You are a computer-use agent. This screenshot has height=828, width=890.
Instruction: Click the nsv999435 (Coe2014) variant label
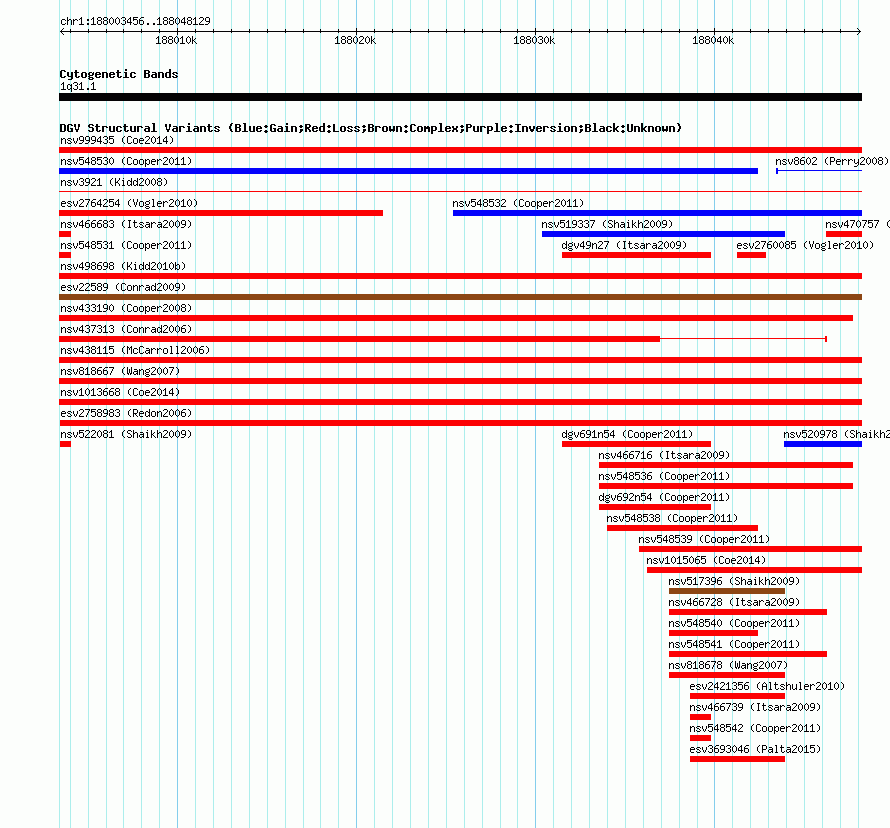point(117,140)
